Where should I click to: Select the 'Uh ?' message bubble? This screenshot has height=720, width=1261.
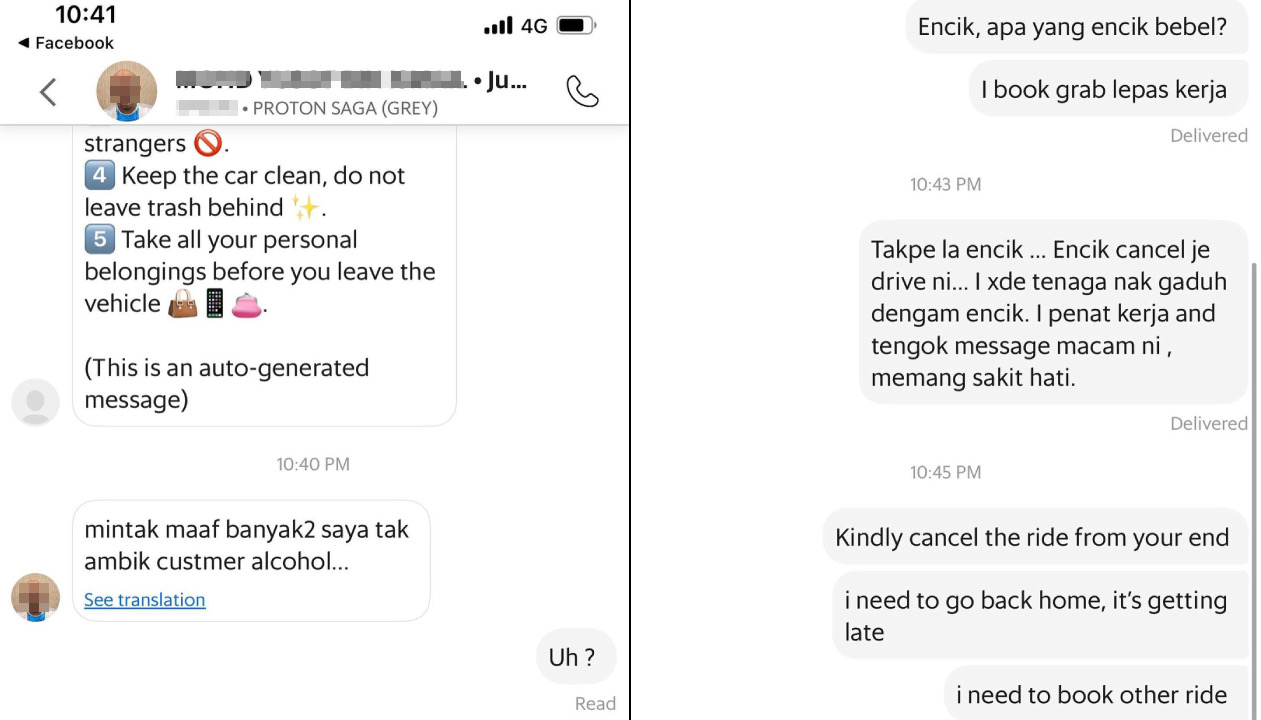click(x=572, y=657)
